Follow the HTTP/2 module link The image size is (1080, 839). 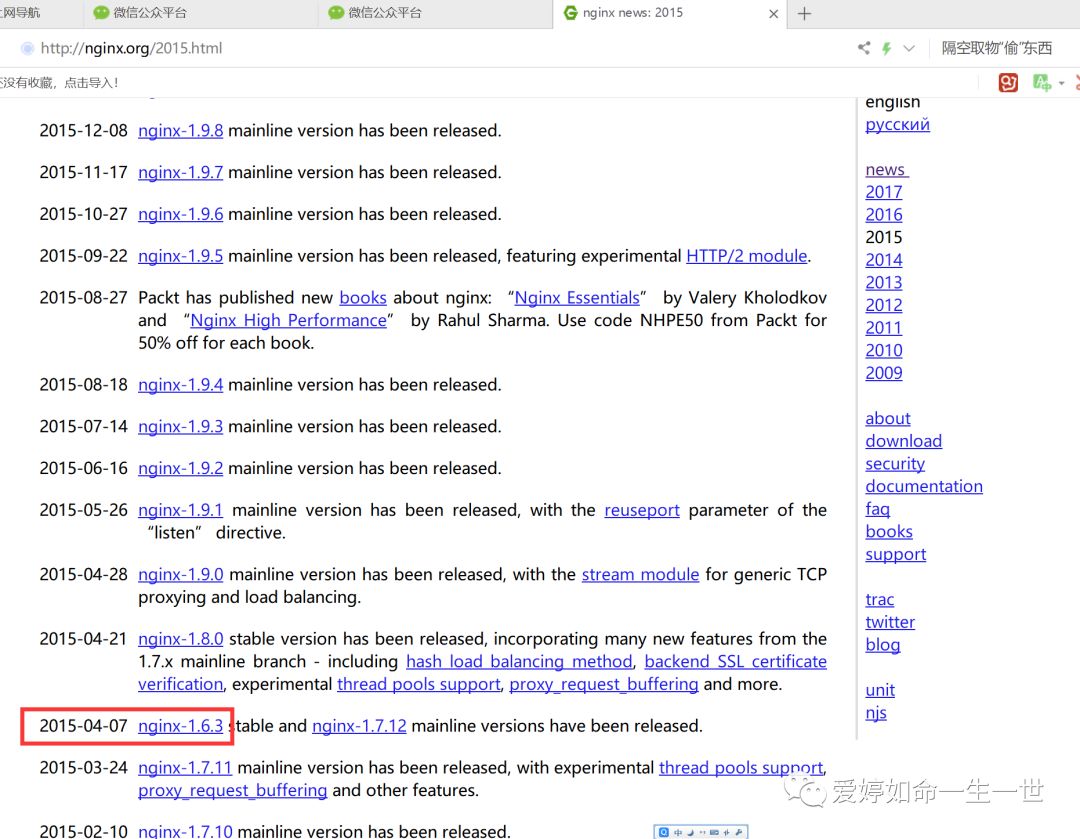(747, 256)
